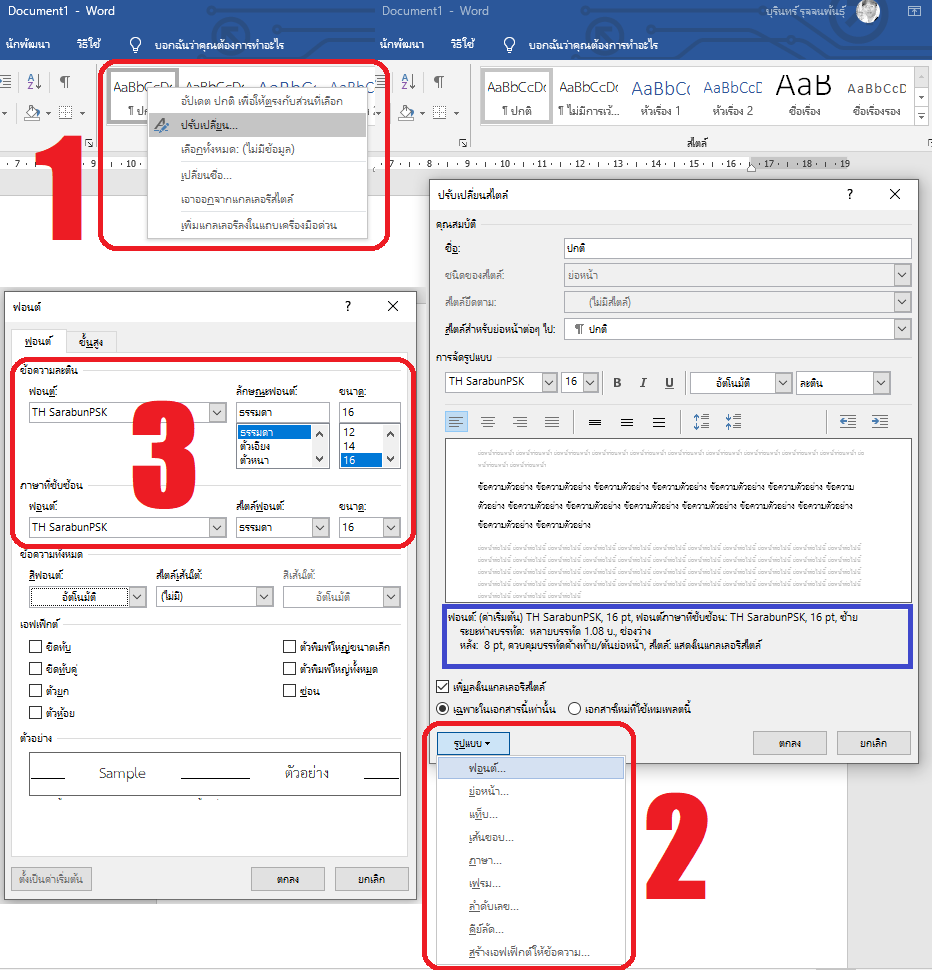
Task: Enable the ขีดทับ strikethrough checkbox
Action: [37, 647]
